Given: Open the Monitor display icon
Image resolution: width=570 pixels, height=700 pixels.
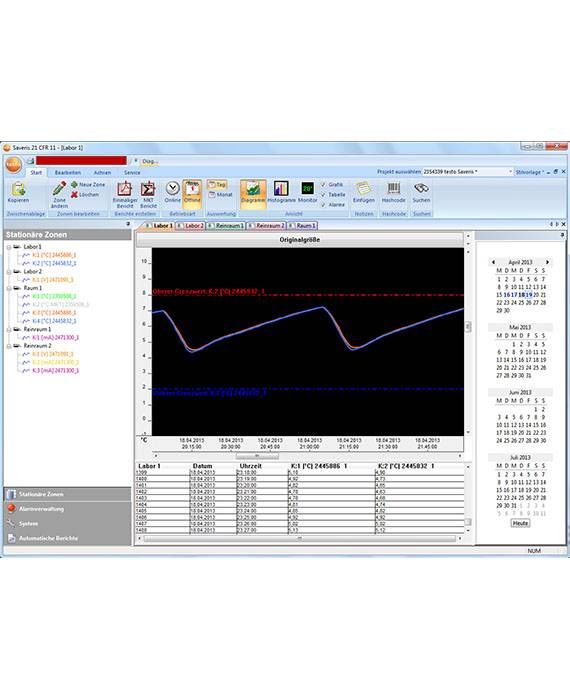Looking at the screenshot, I should pyautogui.click(x=307, y=188).
